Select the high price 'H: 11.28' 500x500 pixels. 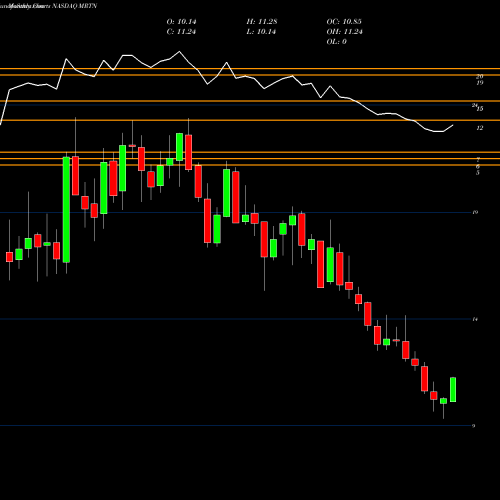pos(262,22)
